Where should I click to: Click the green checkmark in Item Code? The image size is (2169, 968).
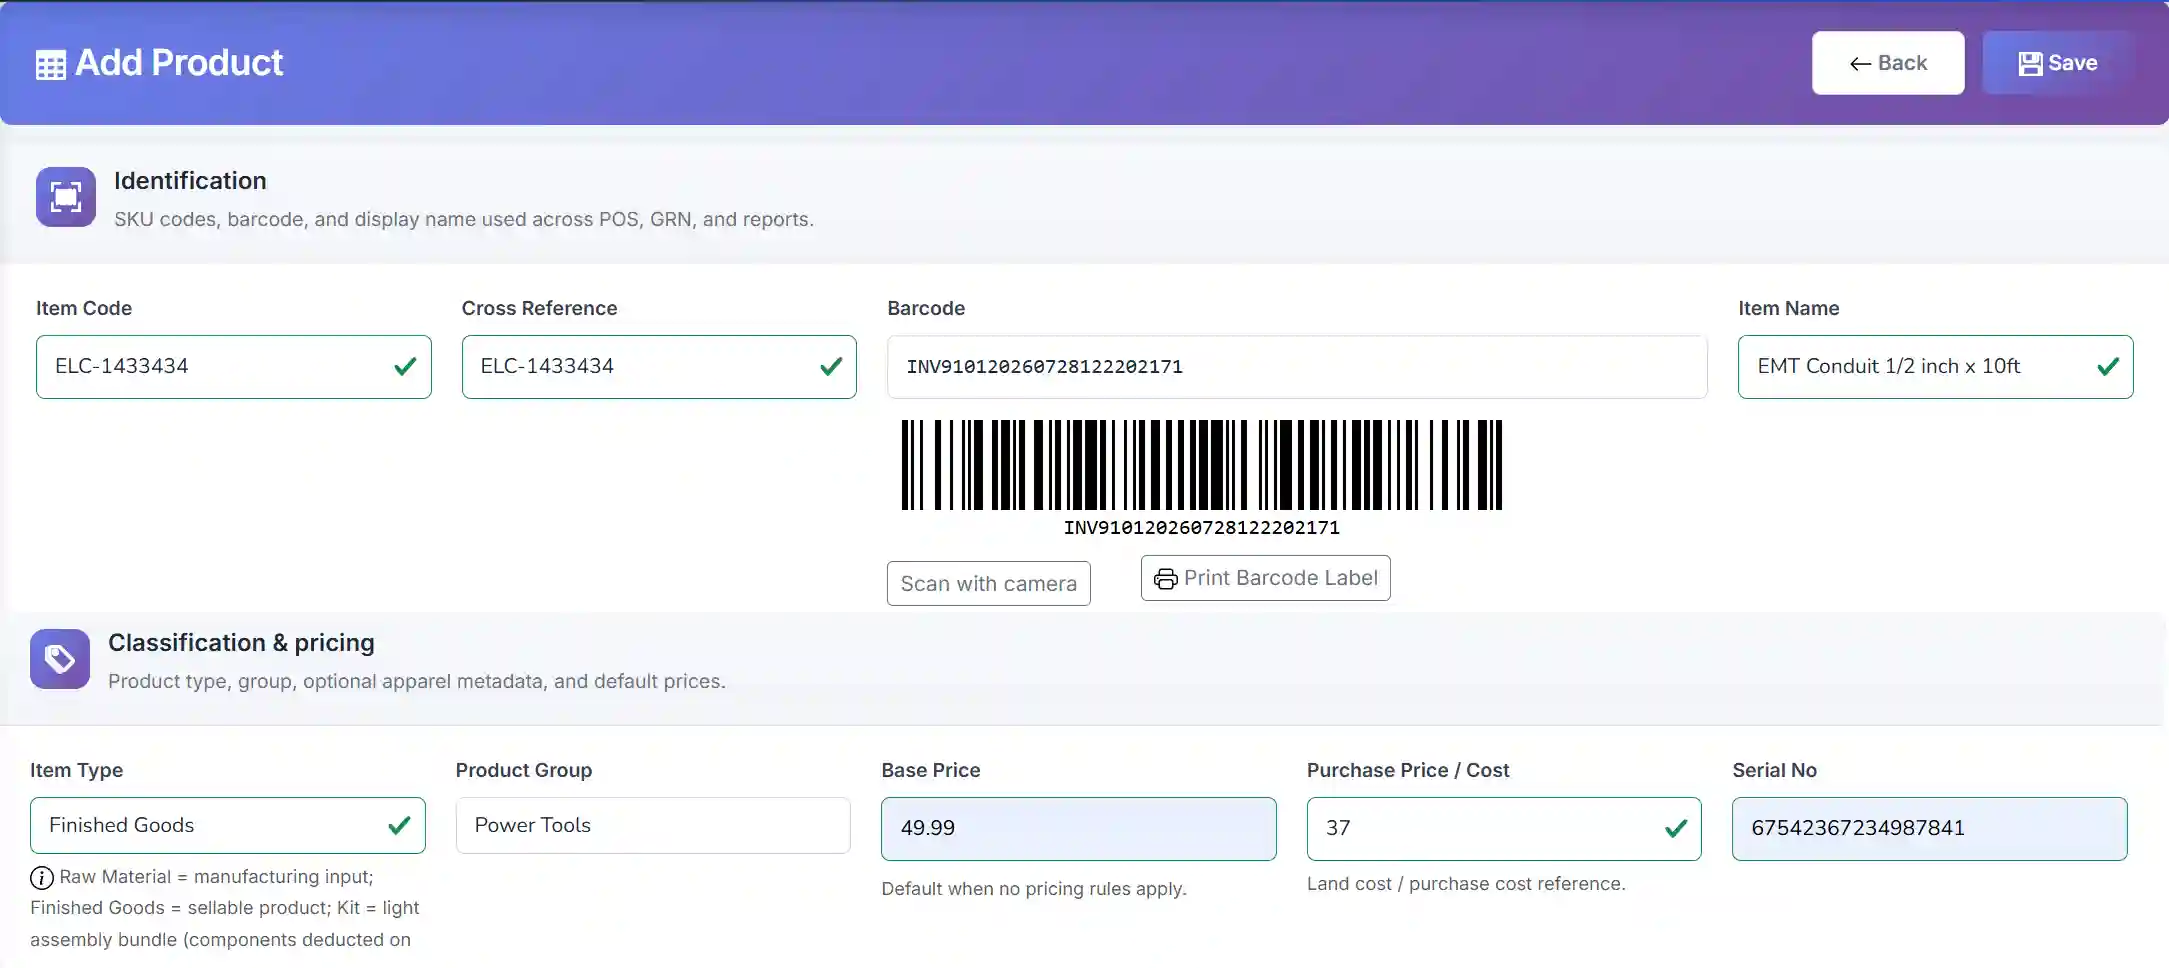(405, 366)
